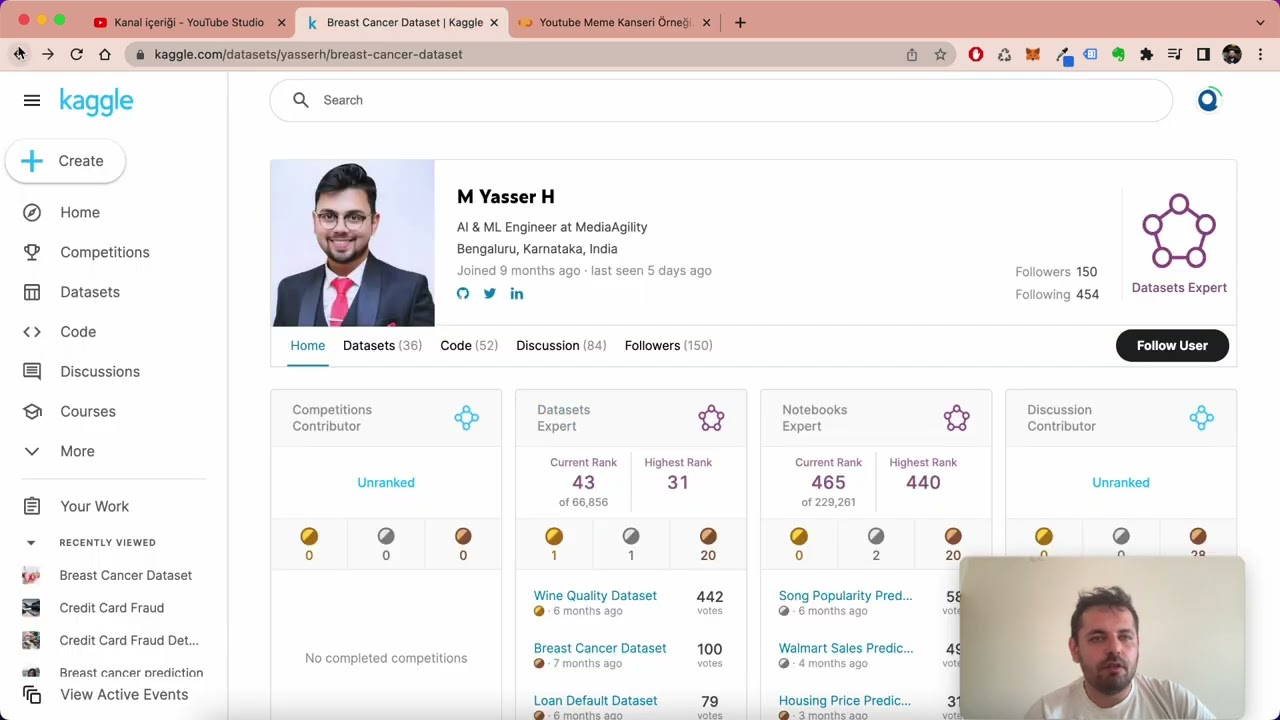Open the MetaMask fox extension
The width and height of the screenshot is (1280, 720).
pos(1033,55)
